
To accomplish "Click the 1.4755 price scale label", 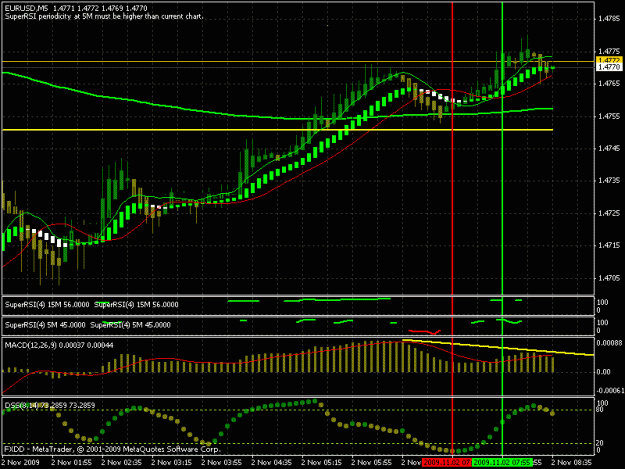I will [609, 116].
